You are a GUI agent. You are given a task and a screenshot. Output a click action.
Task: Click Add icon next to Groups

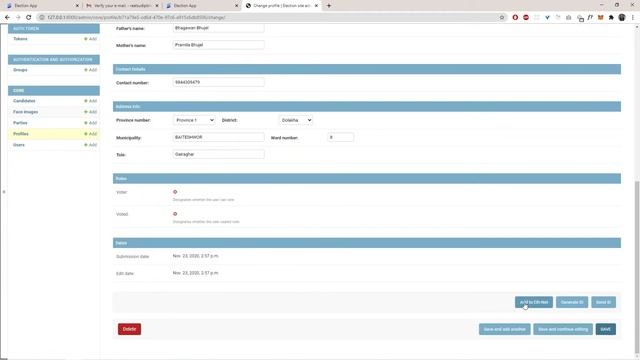(x=91, y=70)
